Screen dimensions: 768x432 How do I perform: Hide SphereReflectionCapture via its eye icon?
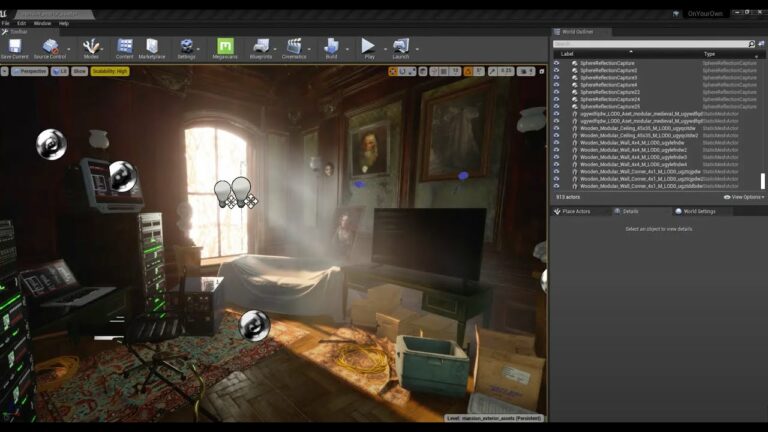pyautogui.click(x=556, y=63)
